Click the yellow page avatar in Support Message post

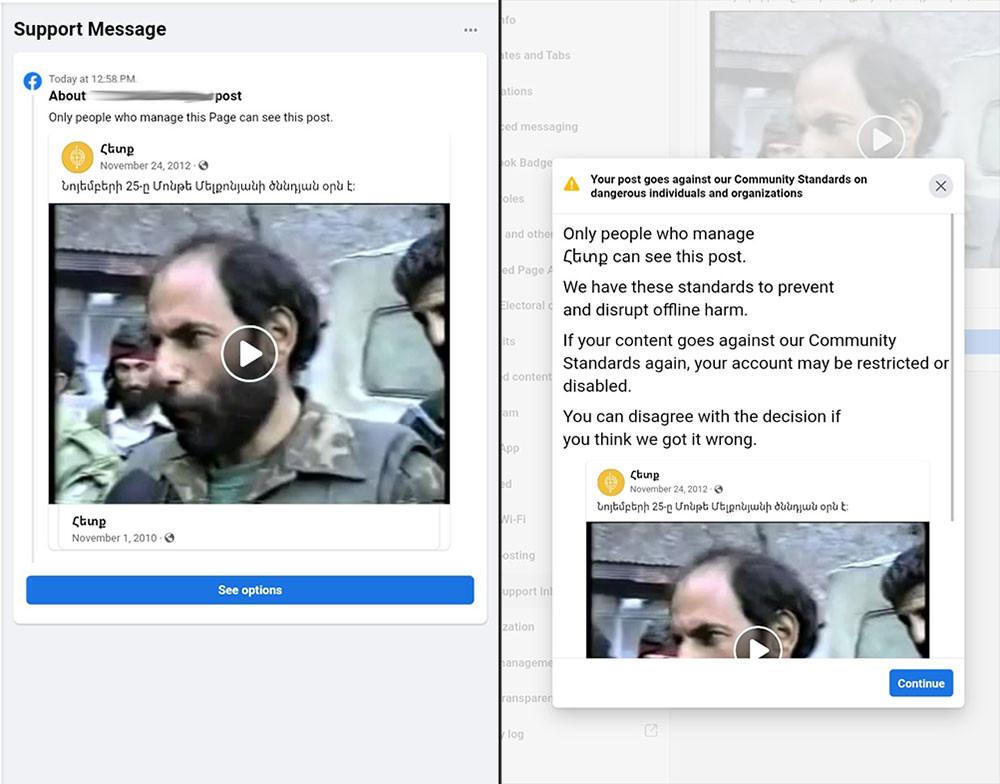pos(77,157)
